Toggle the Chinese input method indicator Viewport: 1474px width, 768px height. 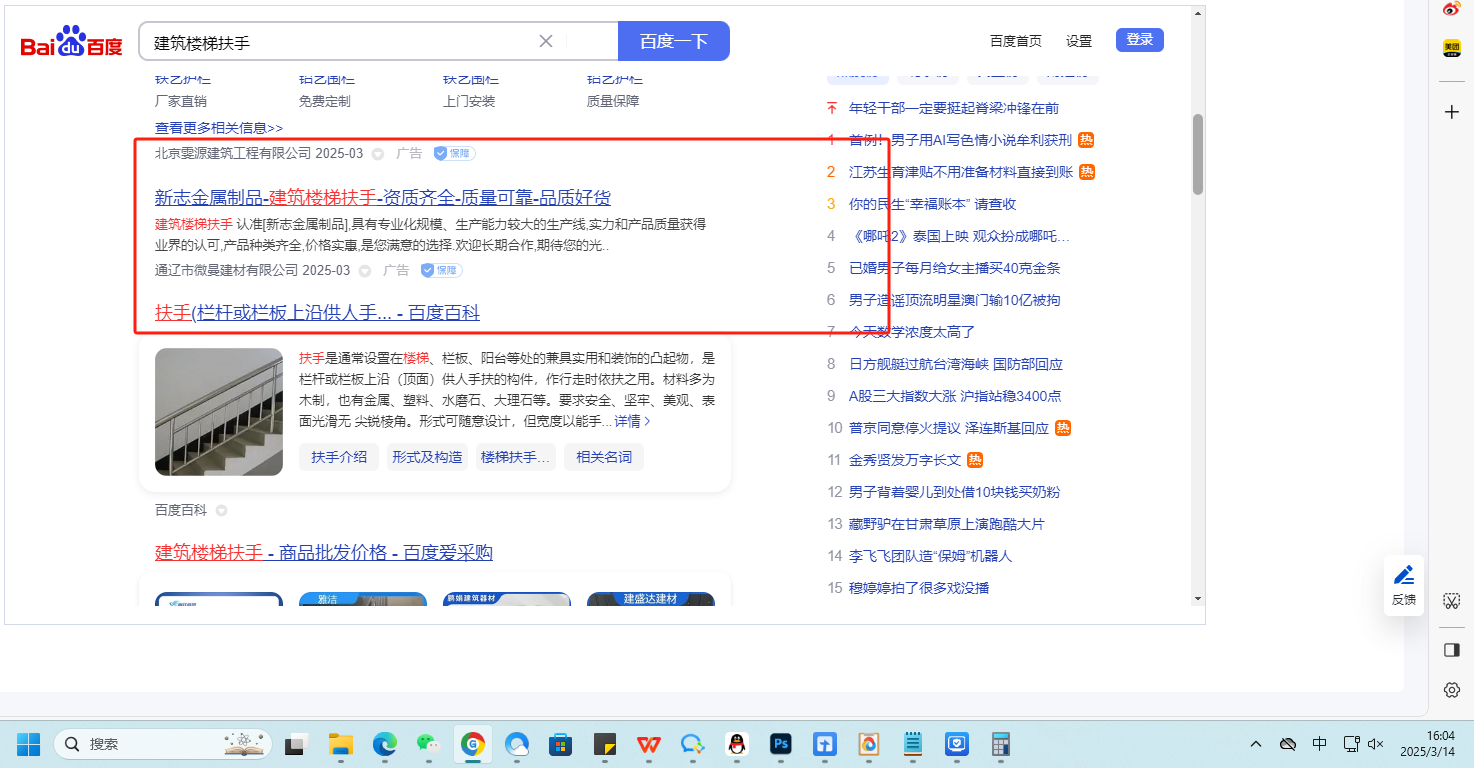(x=1319, y=744)
